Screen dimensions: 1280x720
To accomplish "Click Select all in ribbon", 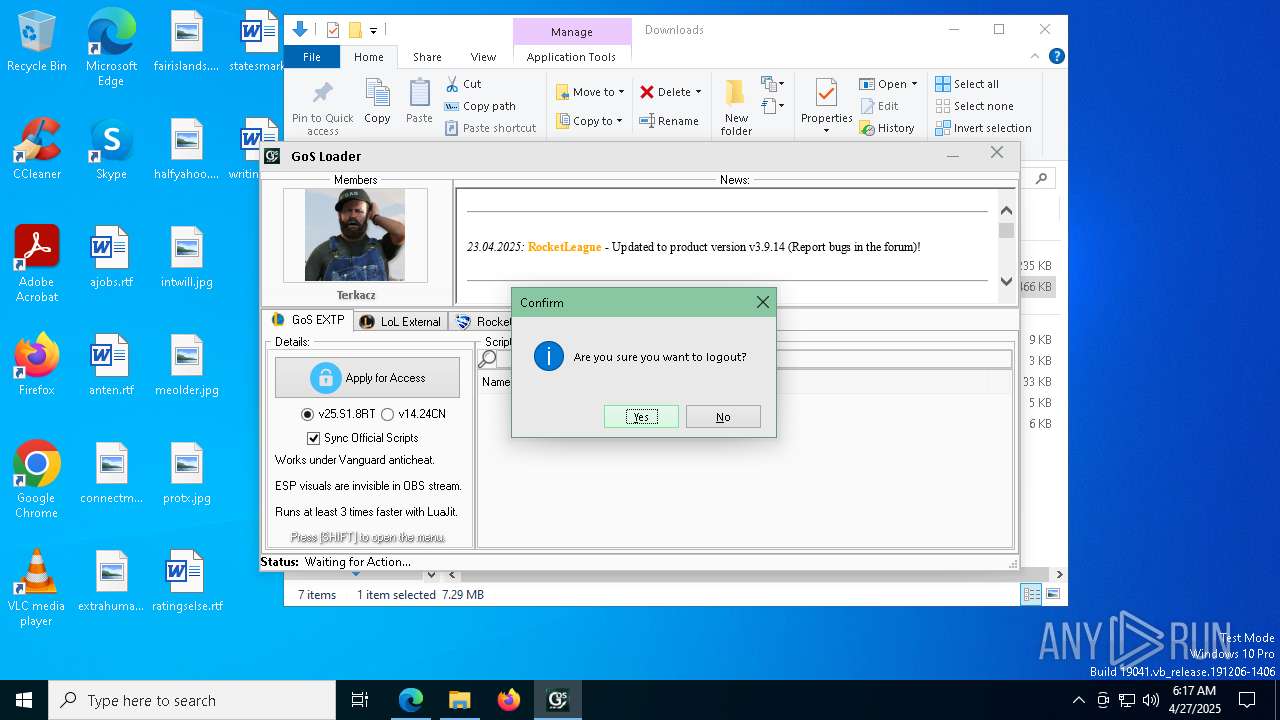I will [967, 84].
